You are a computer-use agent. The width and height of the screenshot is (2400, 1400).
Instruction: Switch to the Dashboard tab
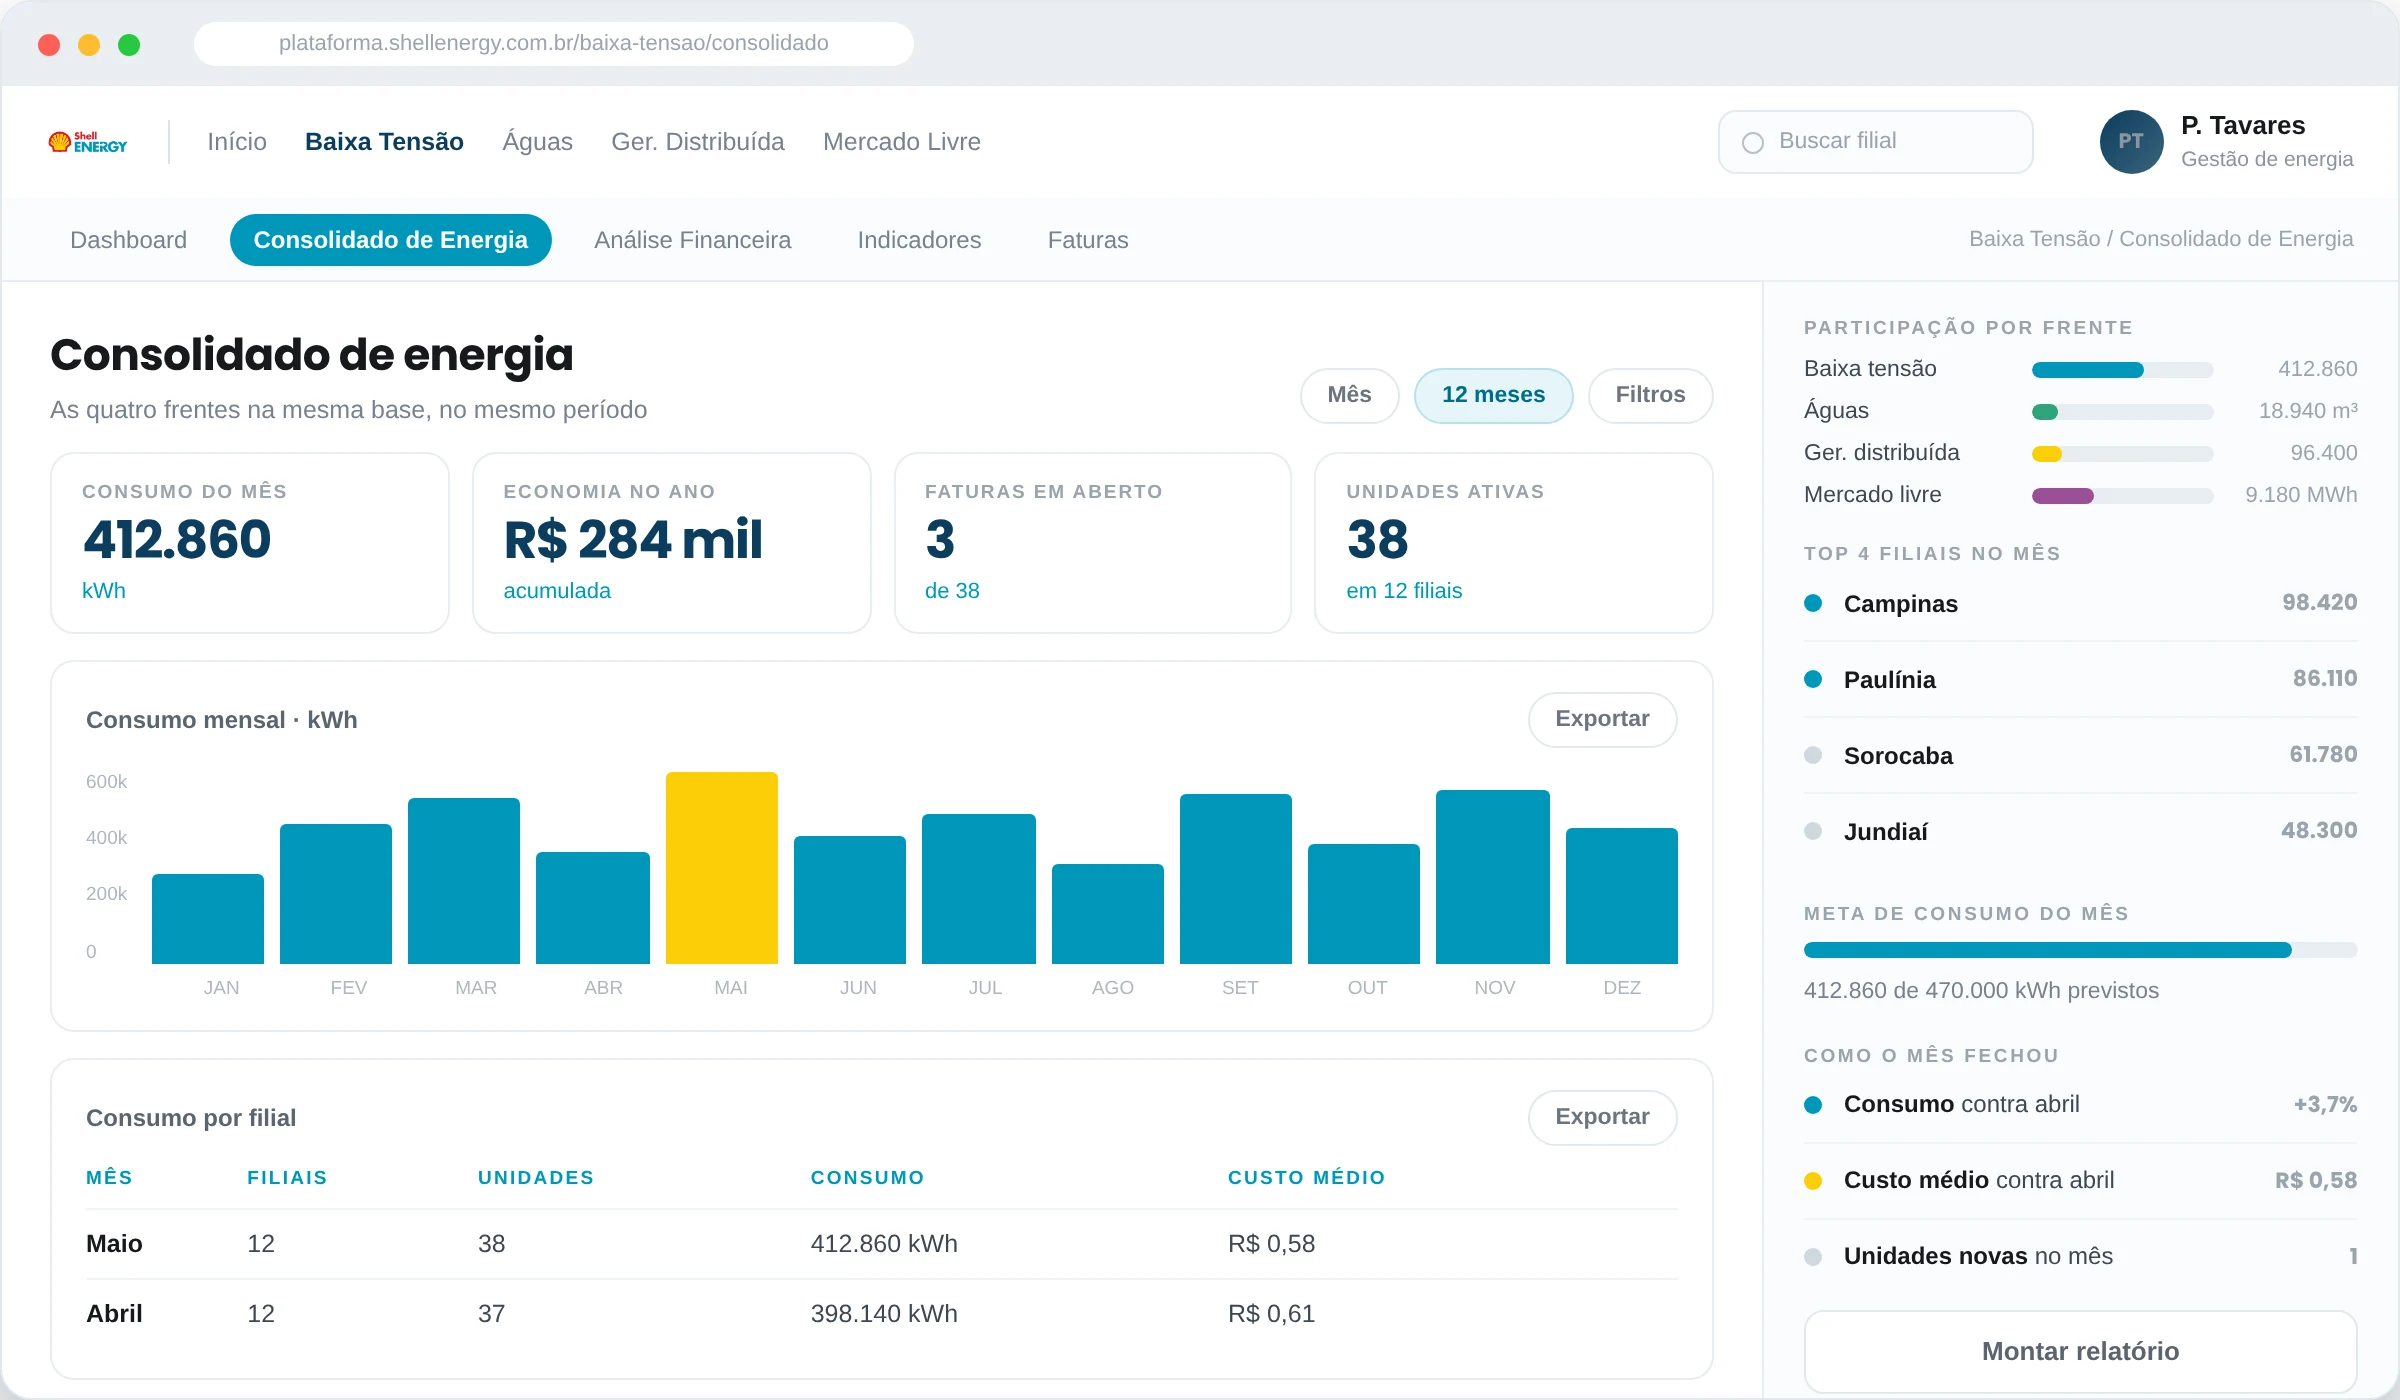[129, 240]
